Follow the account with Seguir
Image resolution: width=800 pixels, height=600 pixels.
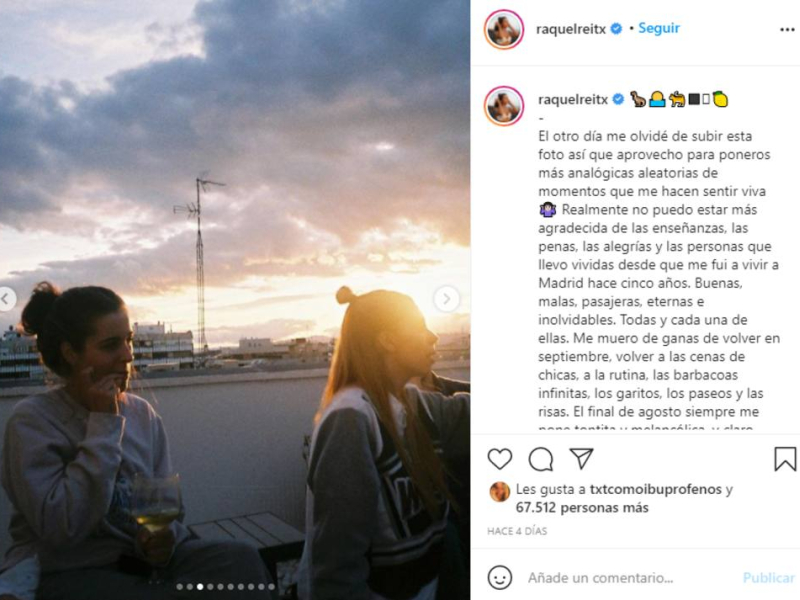(x=659, y=28)
